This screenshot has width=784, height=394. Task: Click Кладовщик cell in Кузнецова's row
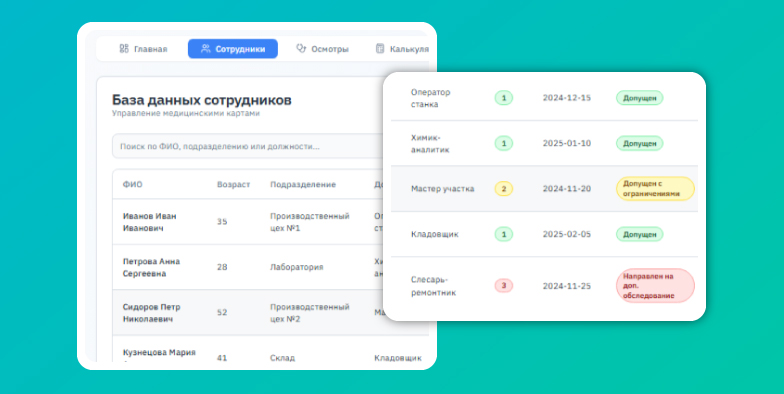(398, 358)
